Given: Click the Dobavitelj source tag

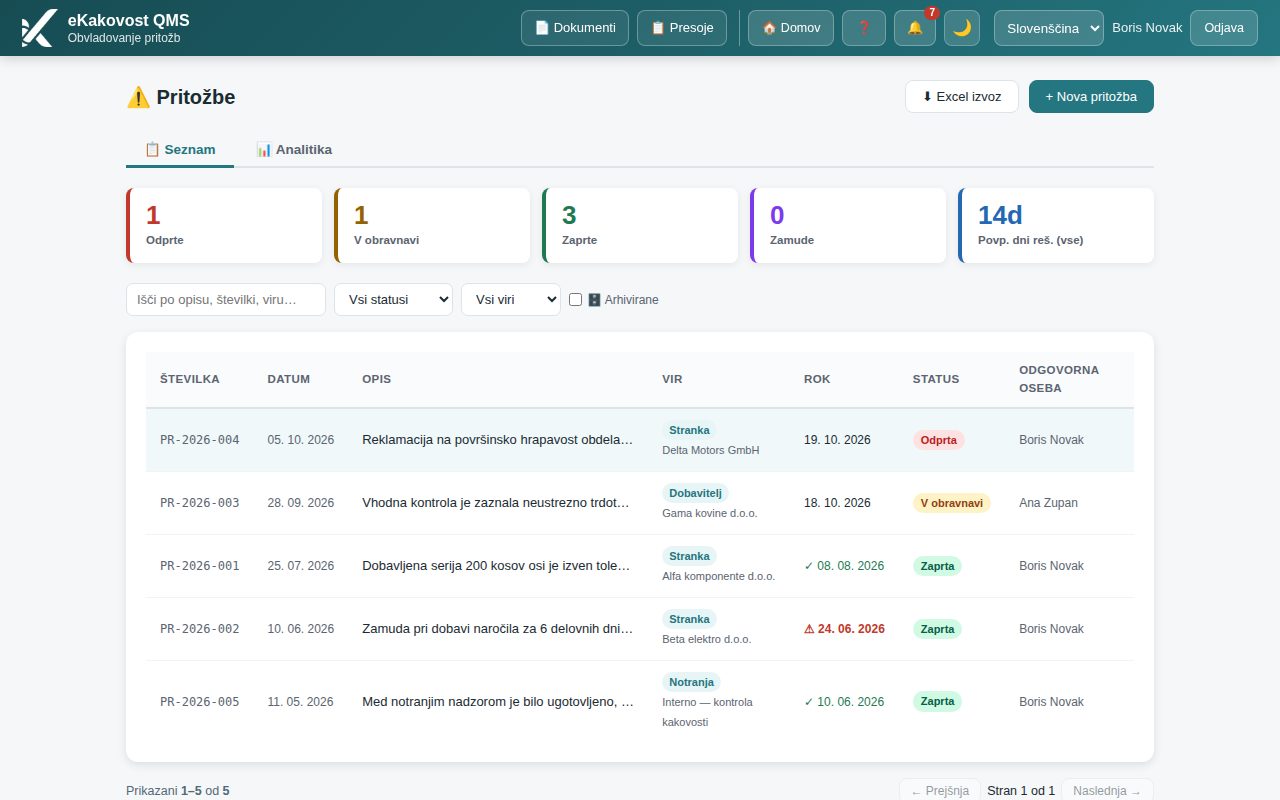Looking at the screenshot, I should point(695,493).
